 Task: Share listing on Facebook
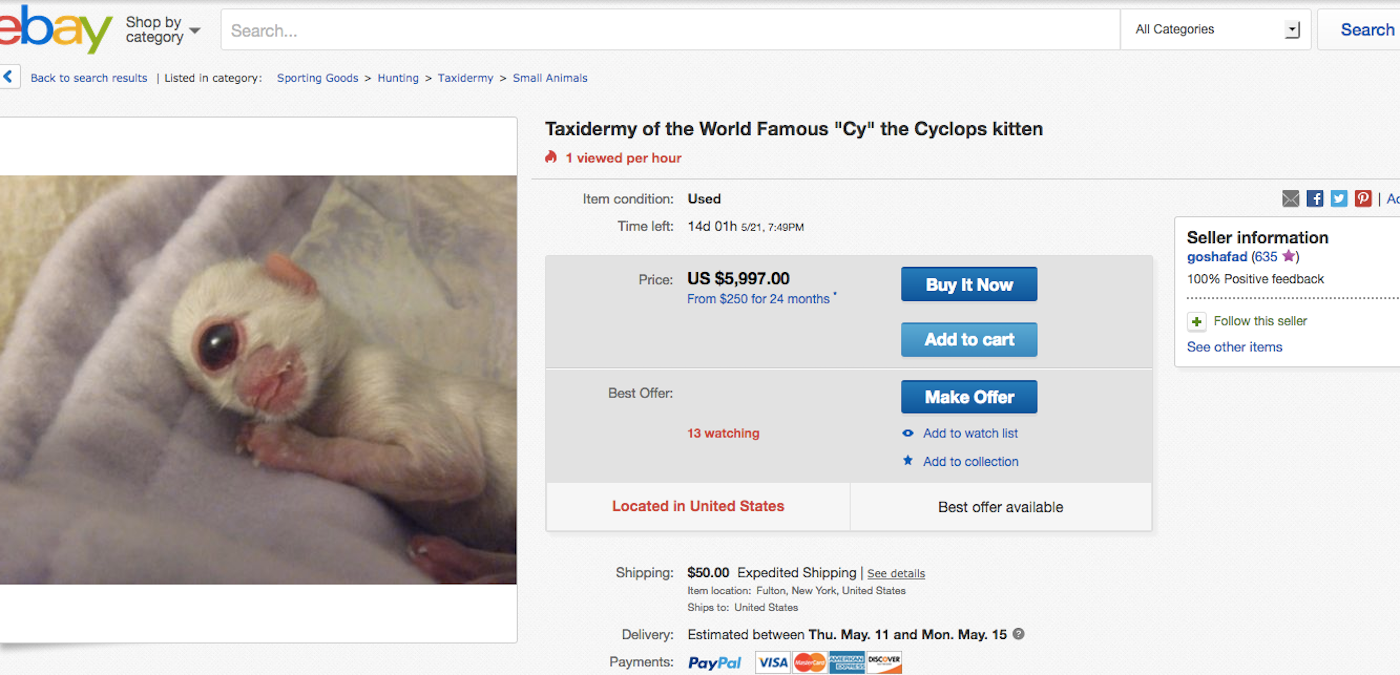click(x=1315, y=199)
